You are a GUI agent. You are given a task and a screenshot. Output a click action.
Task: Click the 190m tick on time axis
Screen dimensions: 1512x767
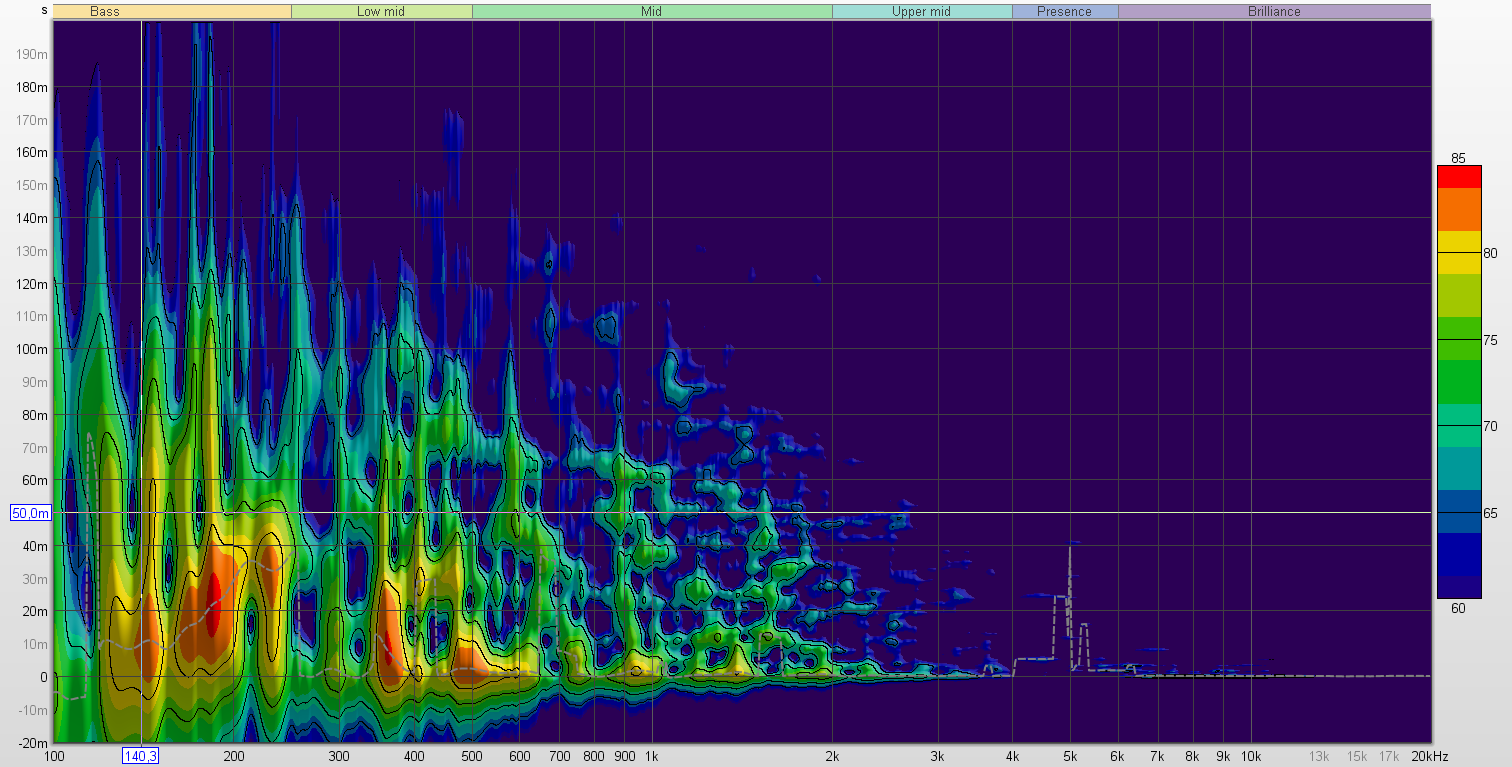tap(34, 54)
